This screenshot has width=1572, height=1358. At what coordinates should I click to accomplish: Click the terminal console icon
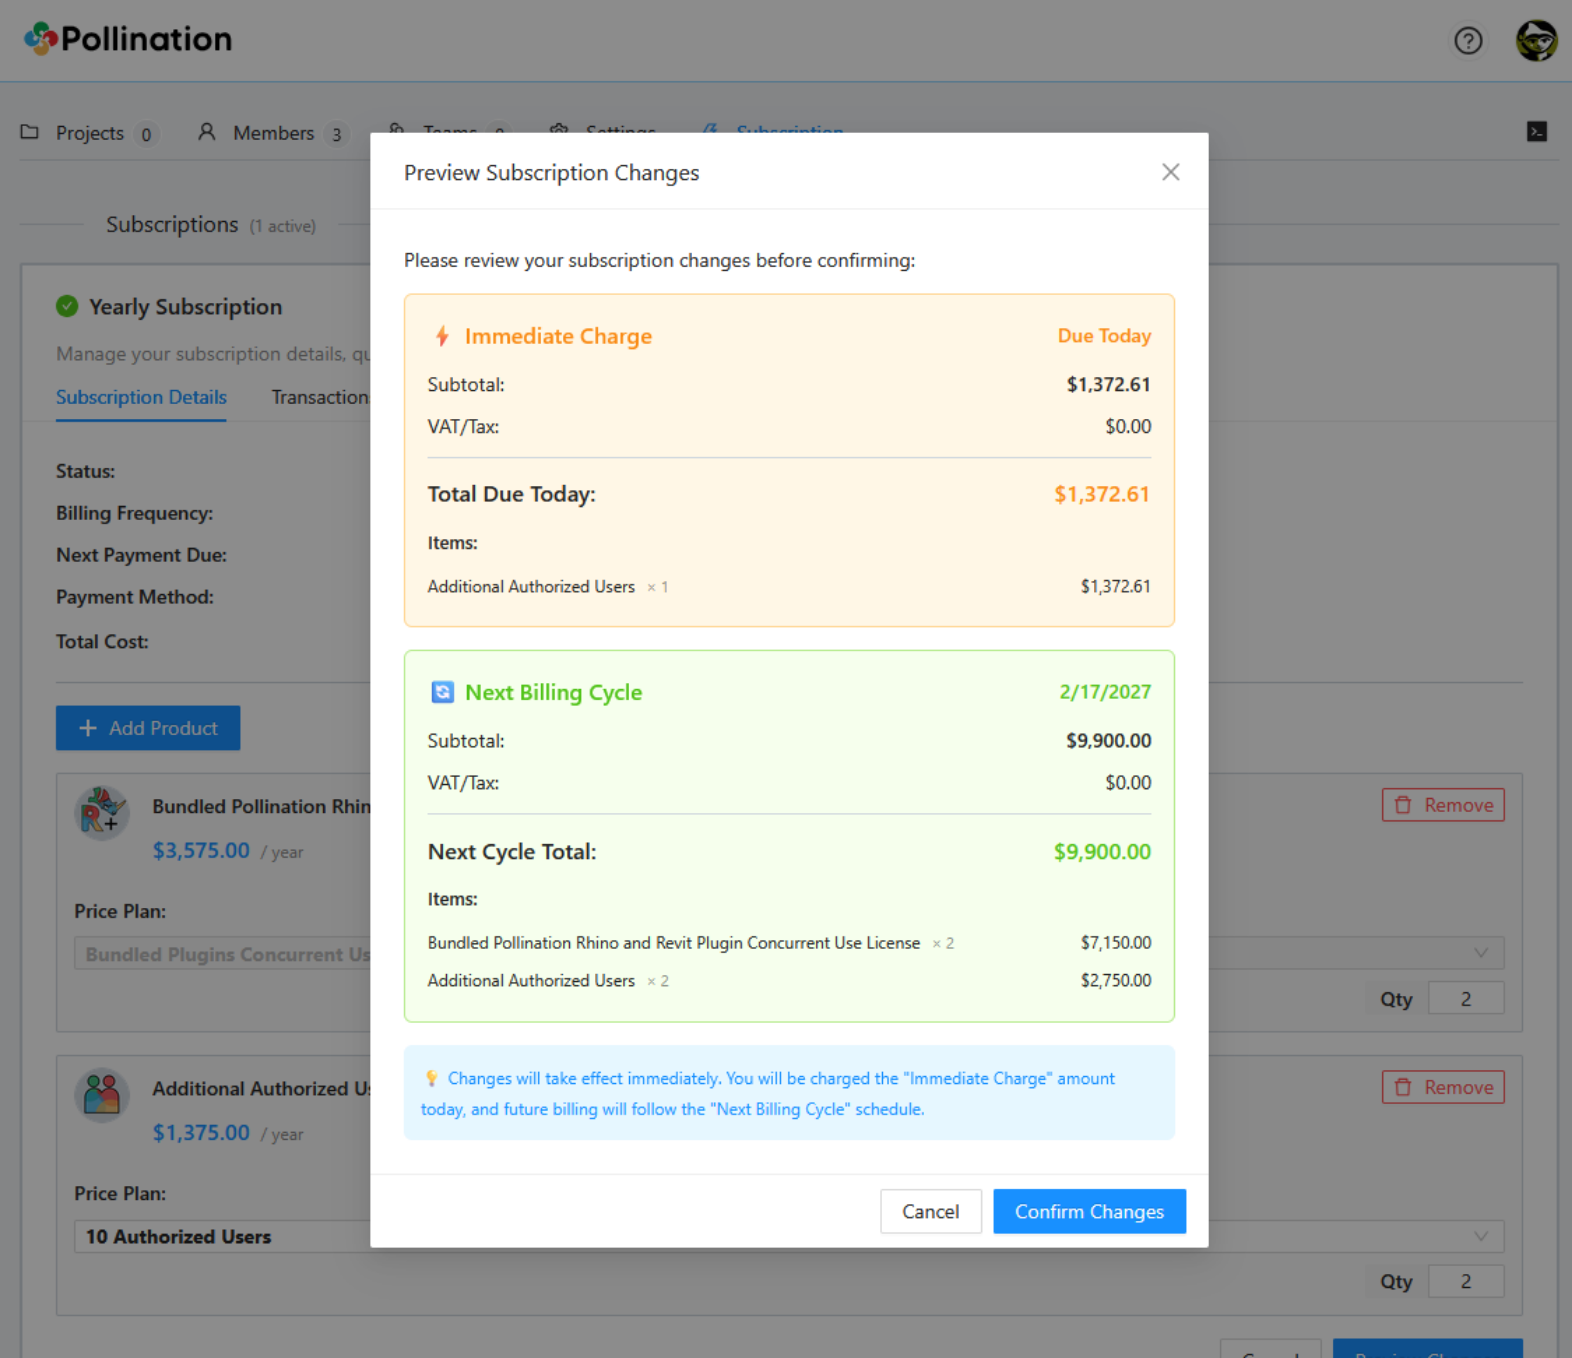pyautogui.click(x=1536, y=132)
